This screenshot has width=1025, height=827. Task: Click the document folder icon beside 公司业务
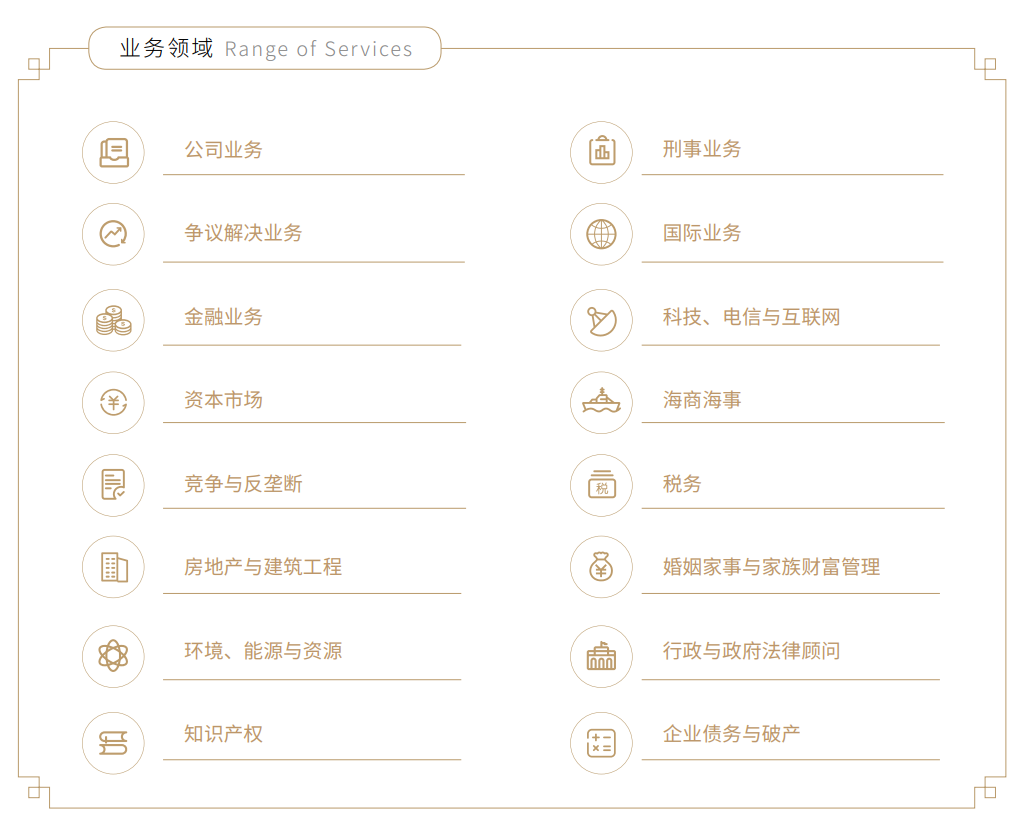point(113,152)
